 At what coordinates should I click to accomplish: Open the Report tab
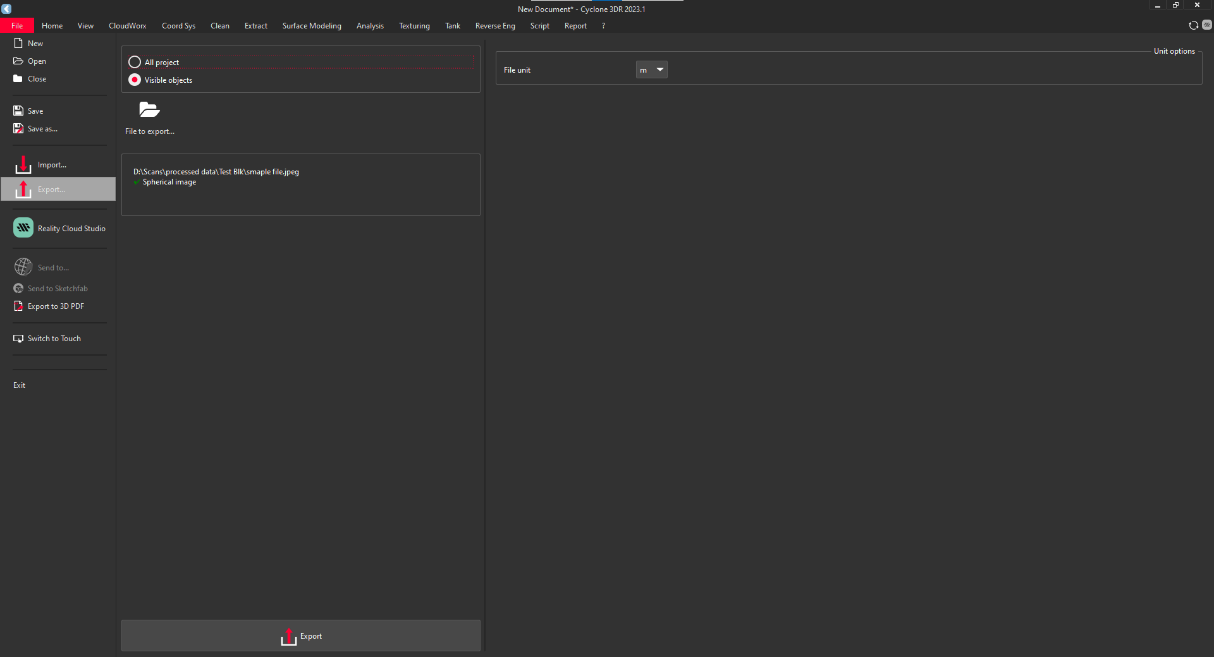coord(575,26)
